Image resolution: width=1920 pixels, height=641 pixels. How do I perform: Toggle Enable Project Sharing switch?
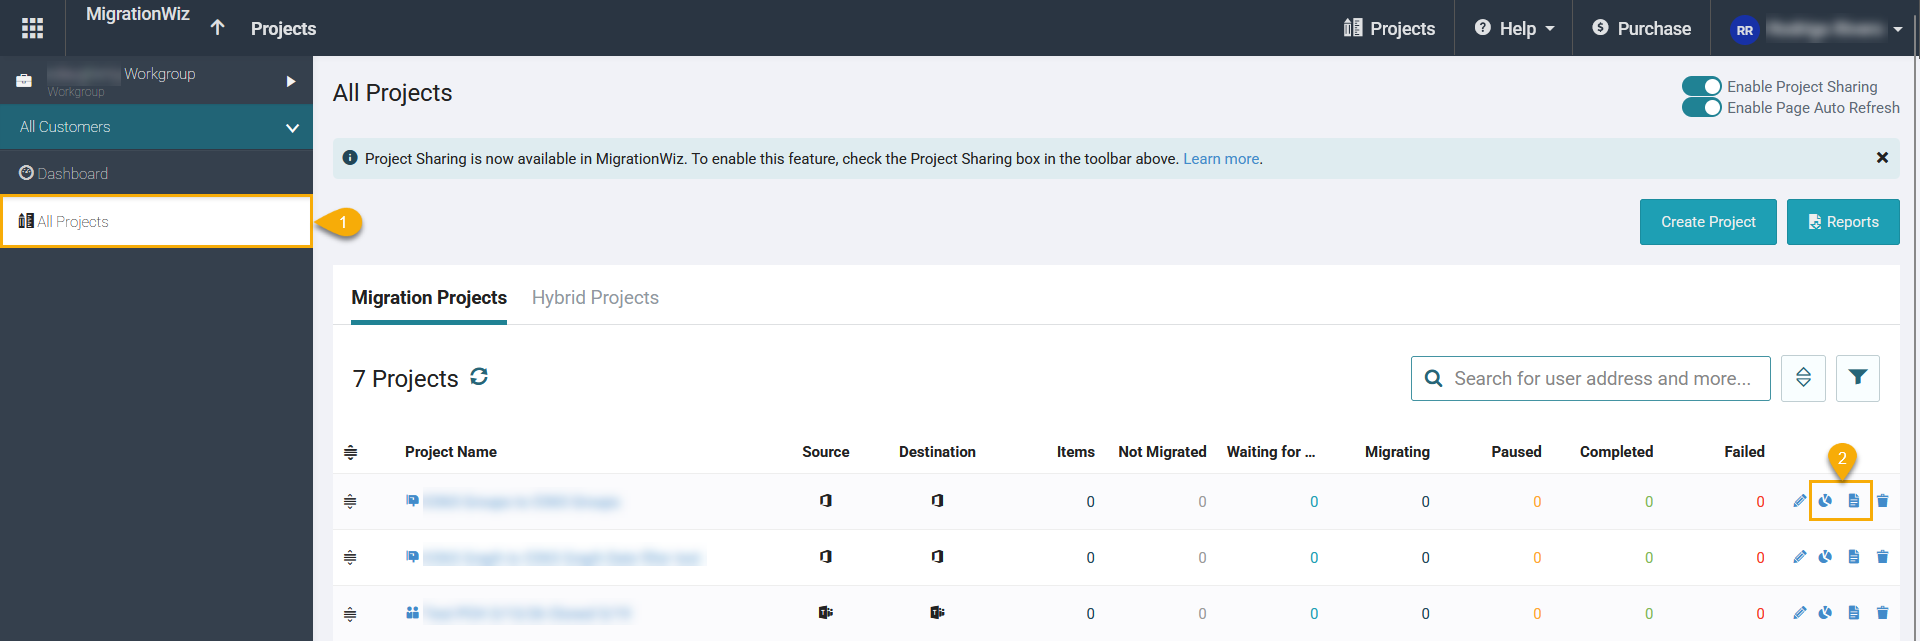pyautogui.click(x=1701, y=86)
